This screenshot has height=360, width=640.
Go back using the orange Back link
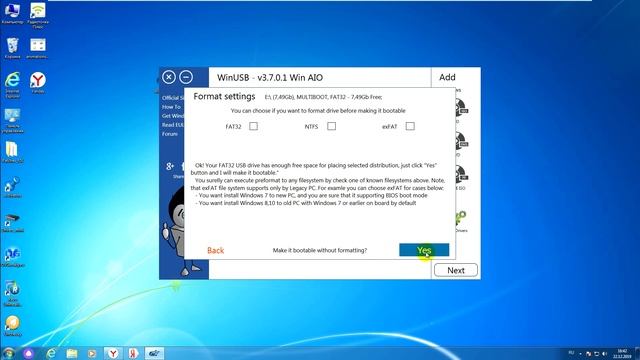(x=216, y=250)
